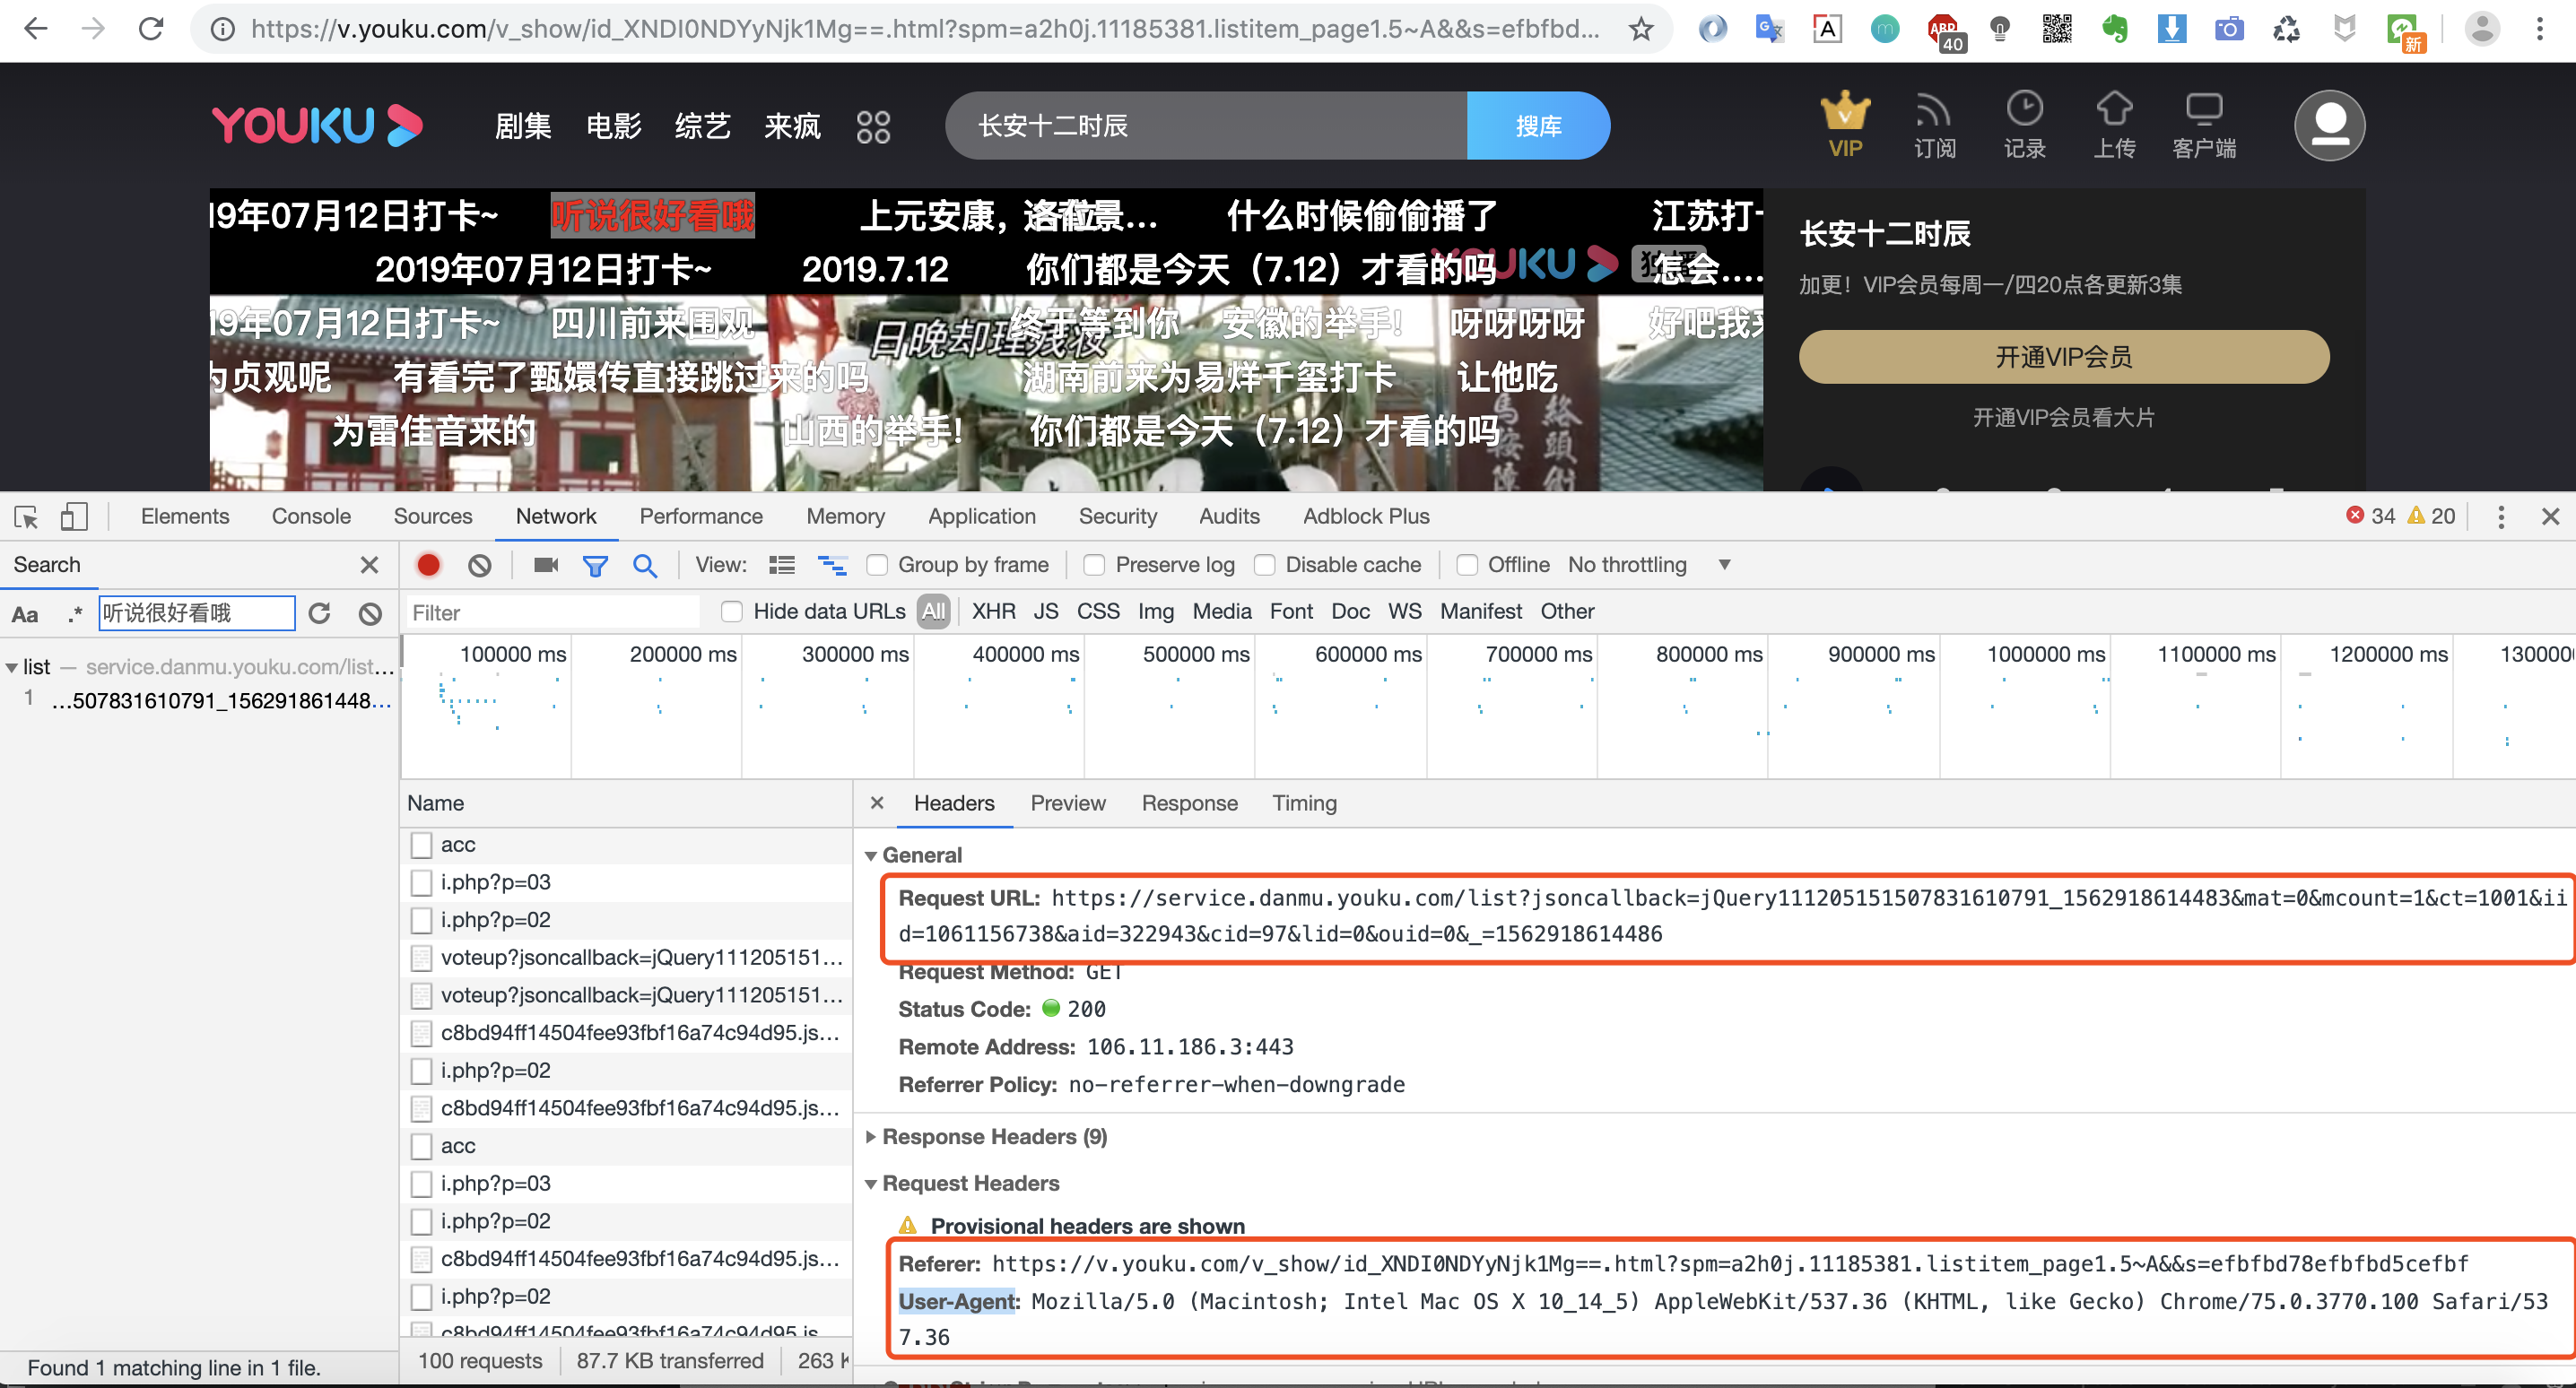Click the search input containing 听说很好看哦
2576x1388 pixels.
pyautogui.click(x=196, y=613)
